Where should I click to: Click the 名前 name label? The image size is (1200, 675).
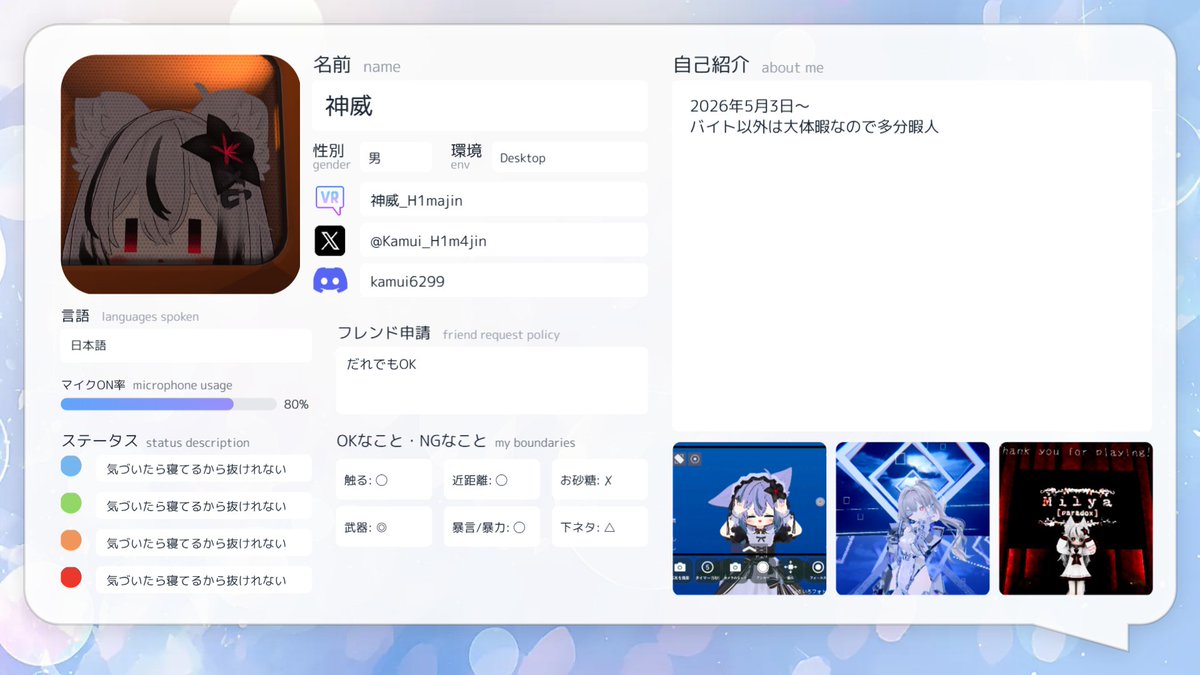point(357,66)
